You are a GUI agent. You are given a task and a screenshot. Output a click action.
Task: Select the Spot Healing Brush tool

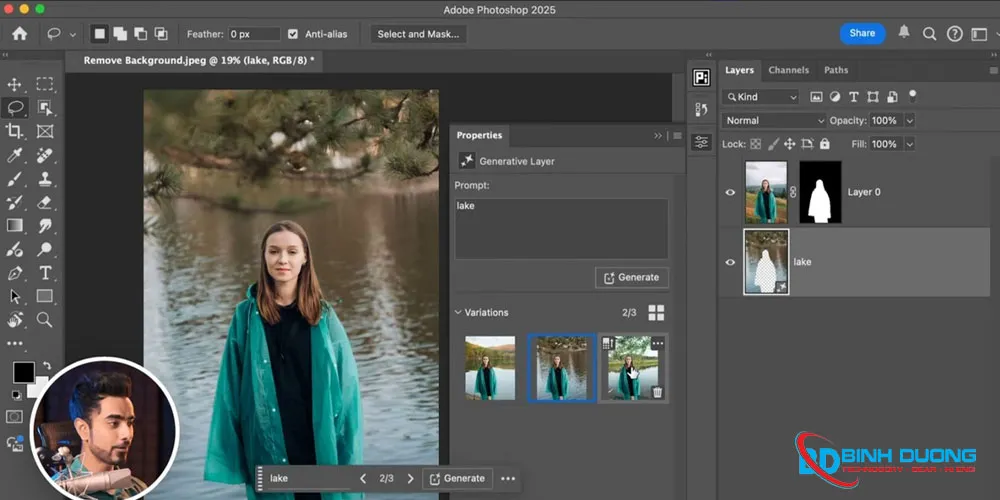[x=45, y=155]
